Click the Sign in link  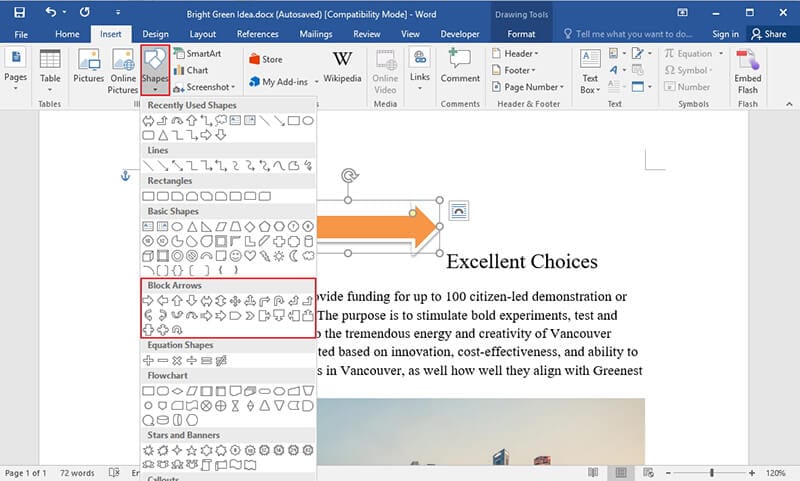pyautogui.click(x=725, y=34)
